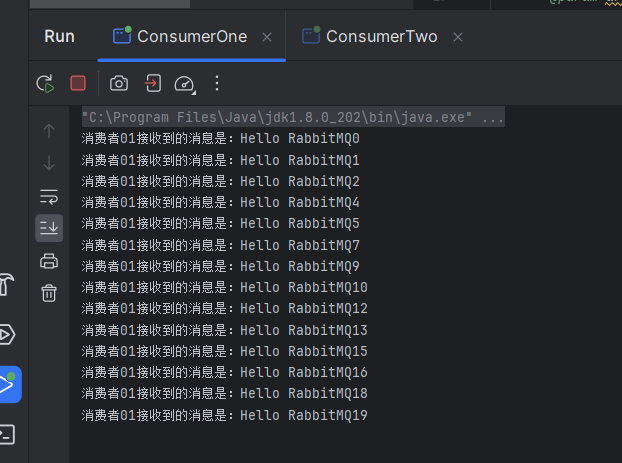This screenshot has height=463, width=622.
Task: Click the java.exe command line
Action: click(293, 117)
